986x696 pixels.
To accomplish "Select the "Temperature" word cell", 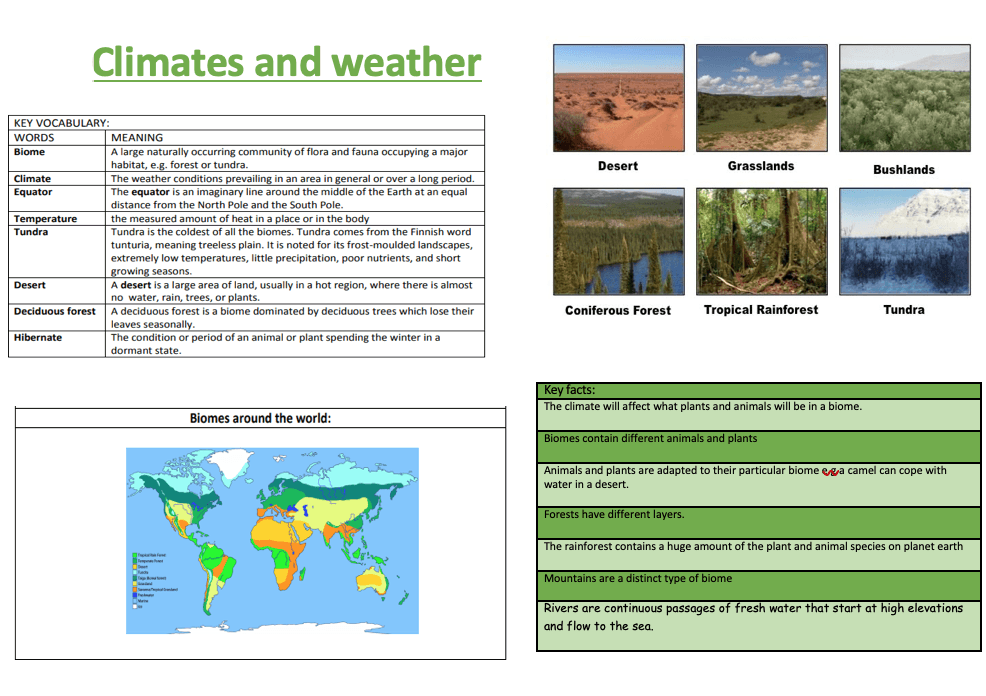I will 57,219.
